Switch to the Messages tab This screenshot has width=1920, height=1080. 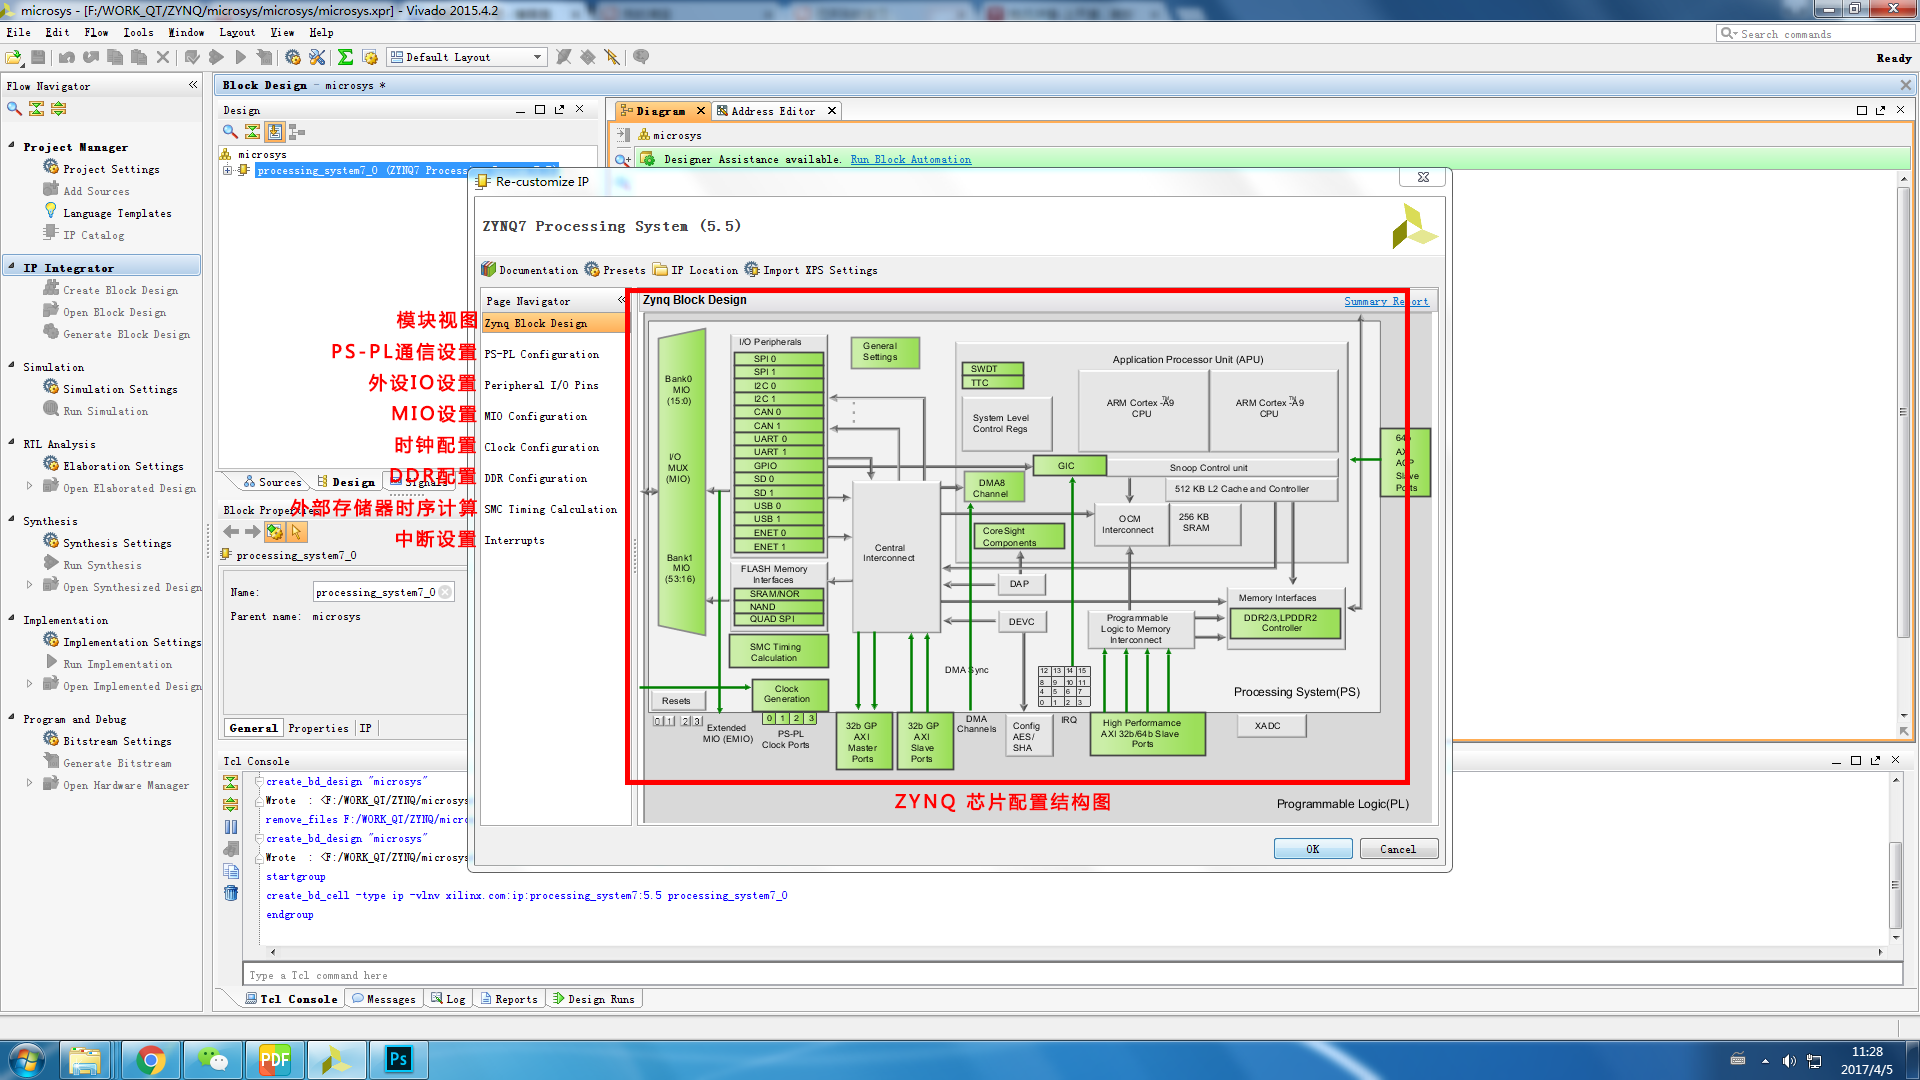coord(383,999)
